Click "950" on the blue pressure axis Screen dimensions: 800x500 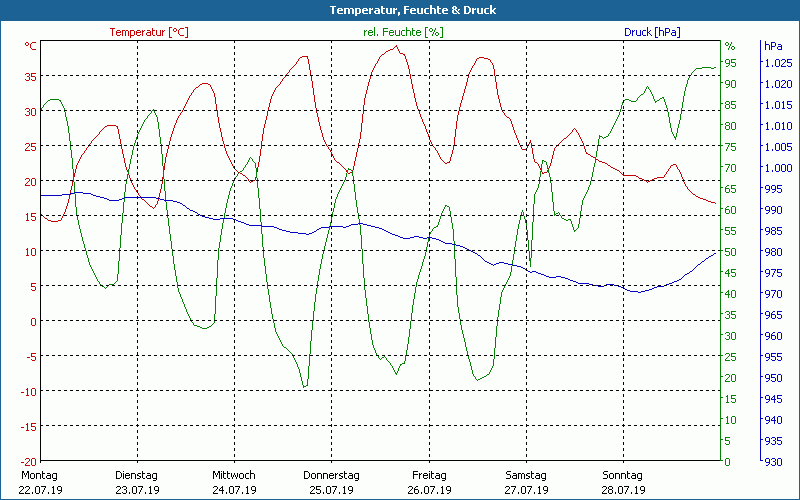(x=773, y=378)
